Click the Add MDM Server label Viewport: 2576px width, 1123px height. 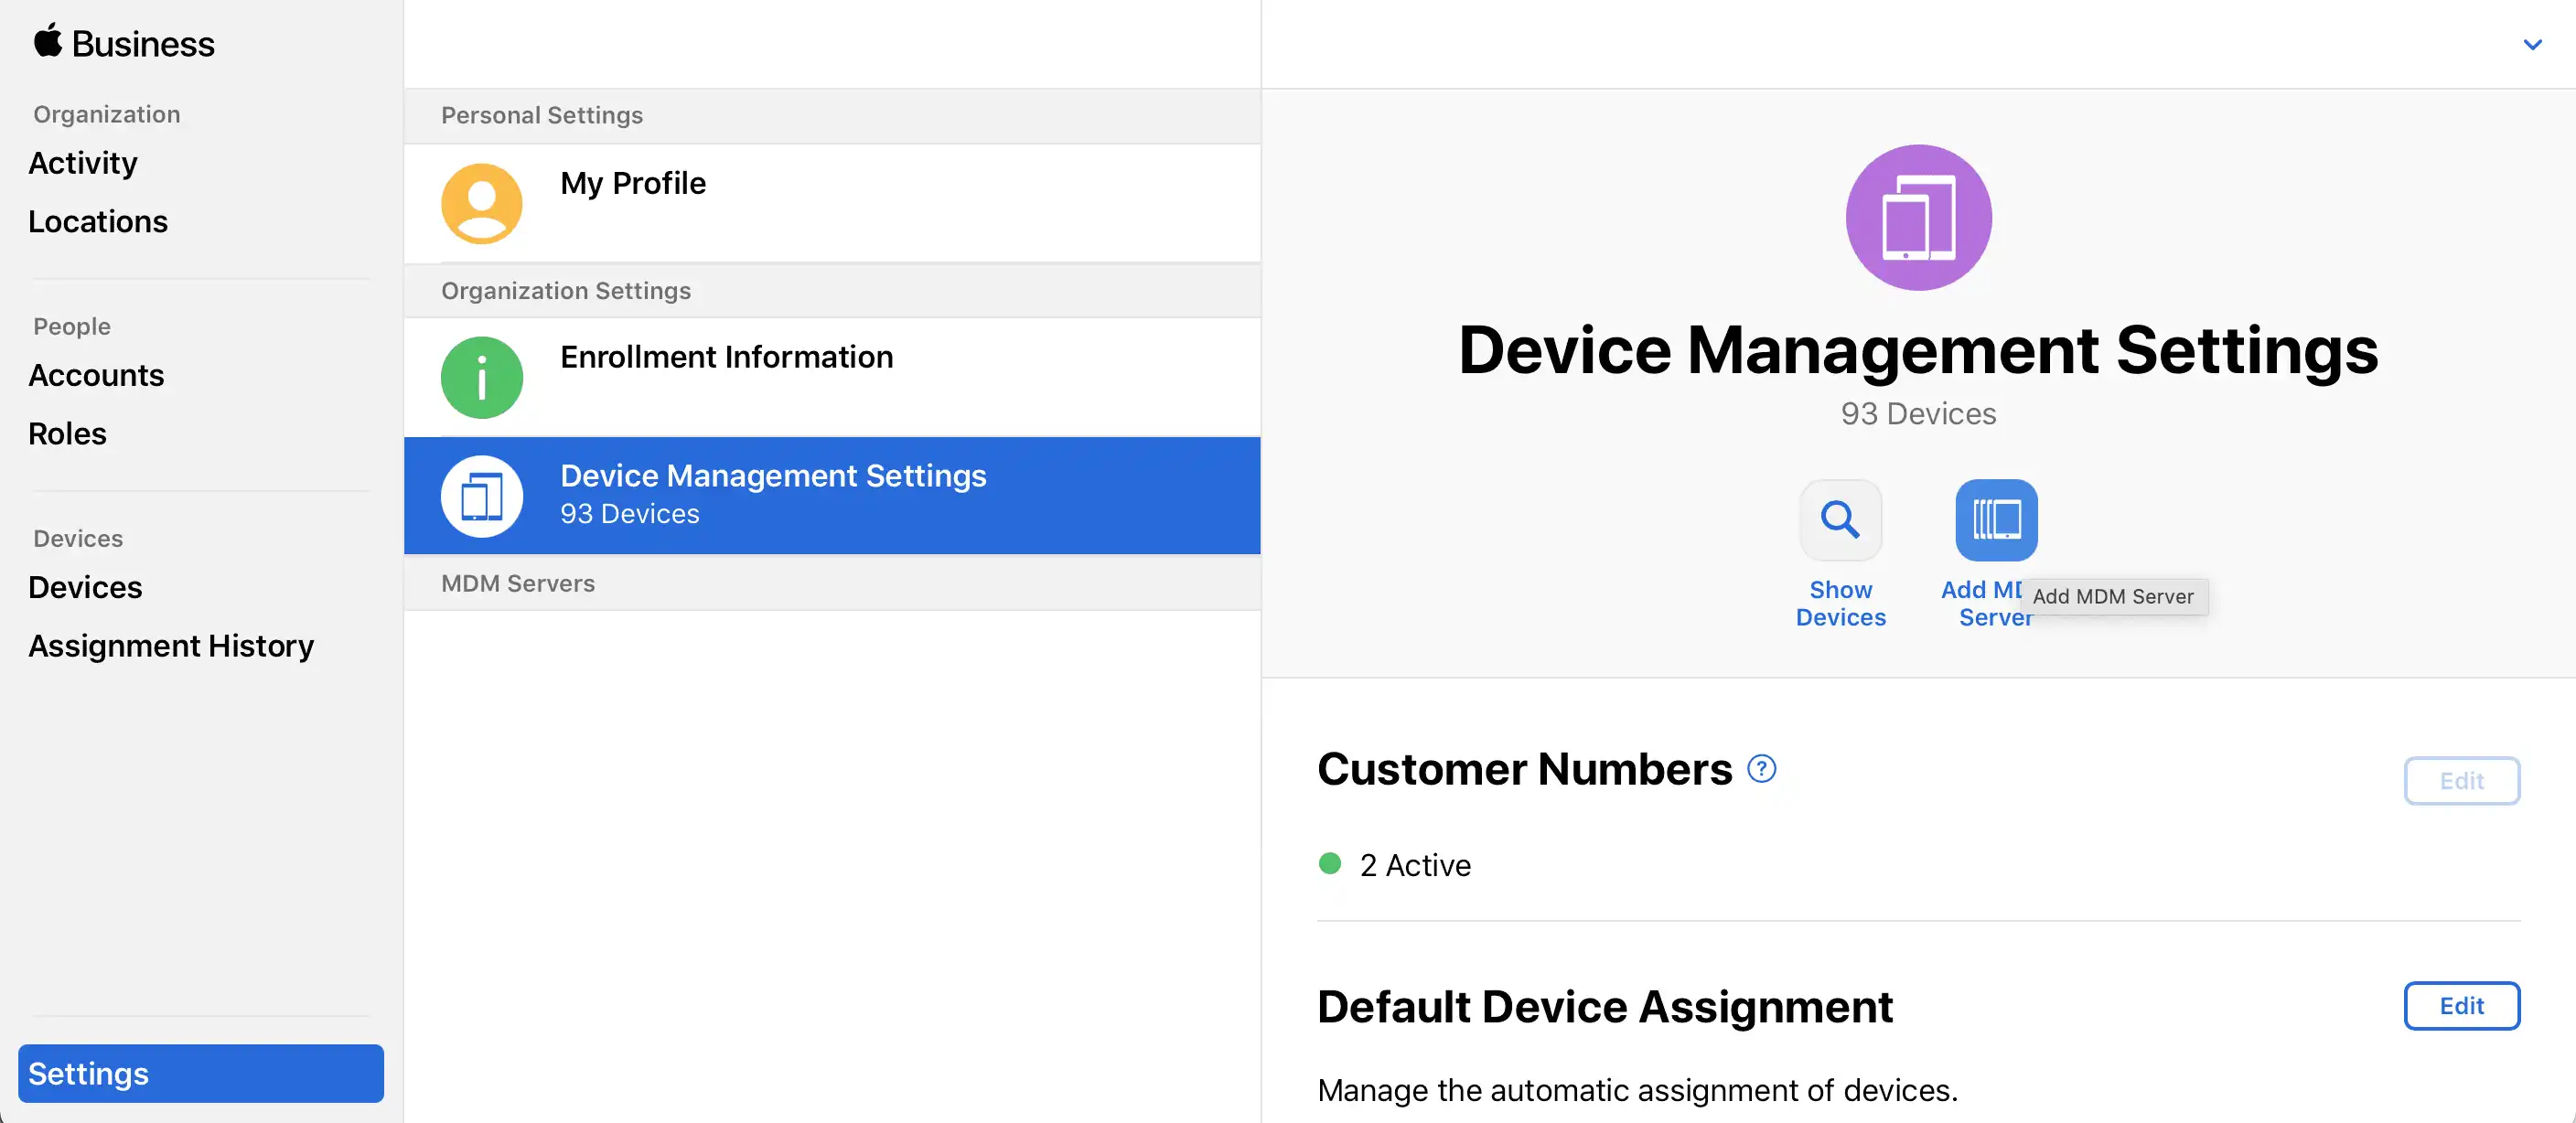pyautogui.click(x=1986, y=603)
